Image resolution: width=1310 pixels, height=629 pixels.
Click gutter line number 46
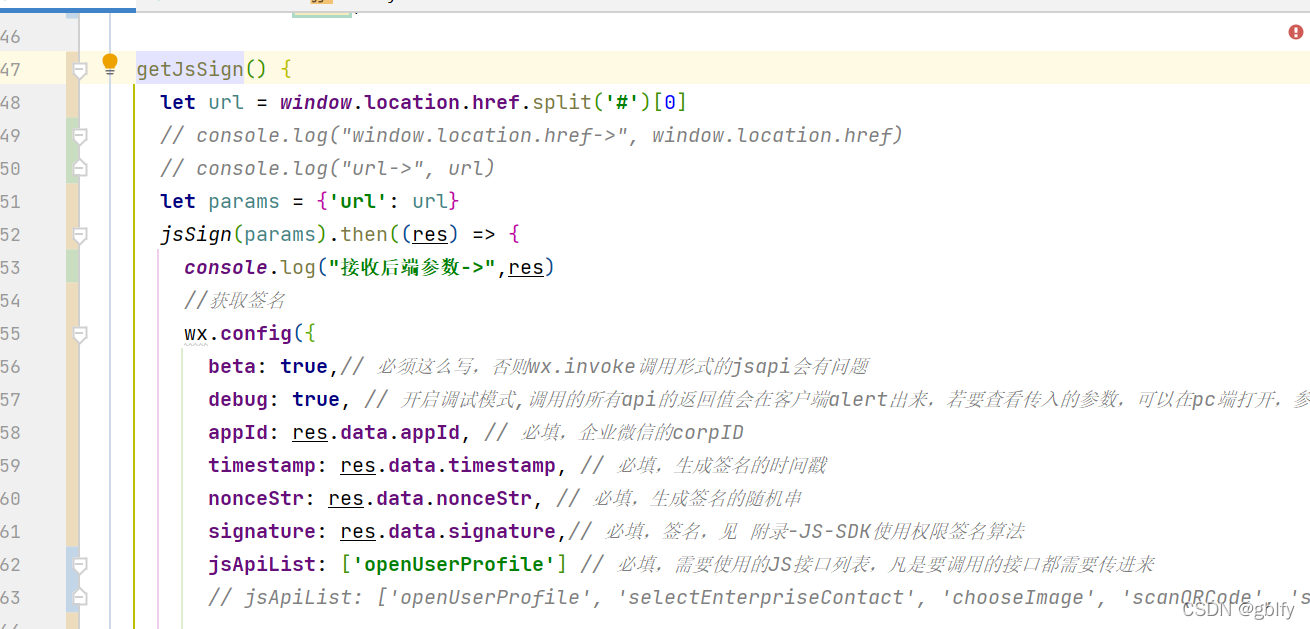10,37
